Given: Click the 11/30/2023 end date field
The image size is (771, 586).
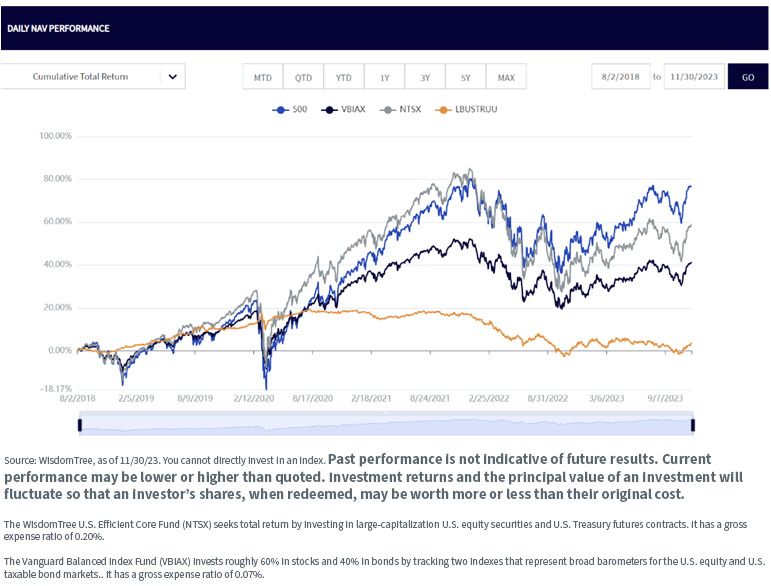Looking at the screenshot, I should pyautogui.click(x=694, y=77).
